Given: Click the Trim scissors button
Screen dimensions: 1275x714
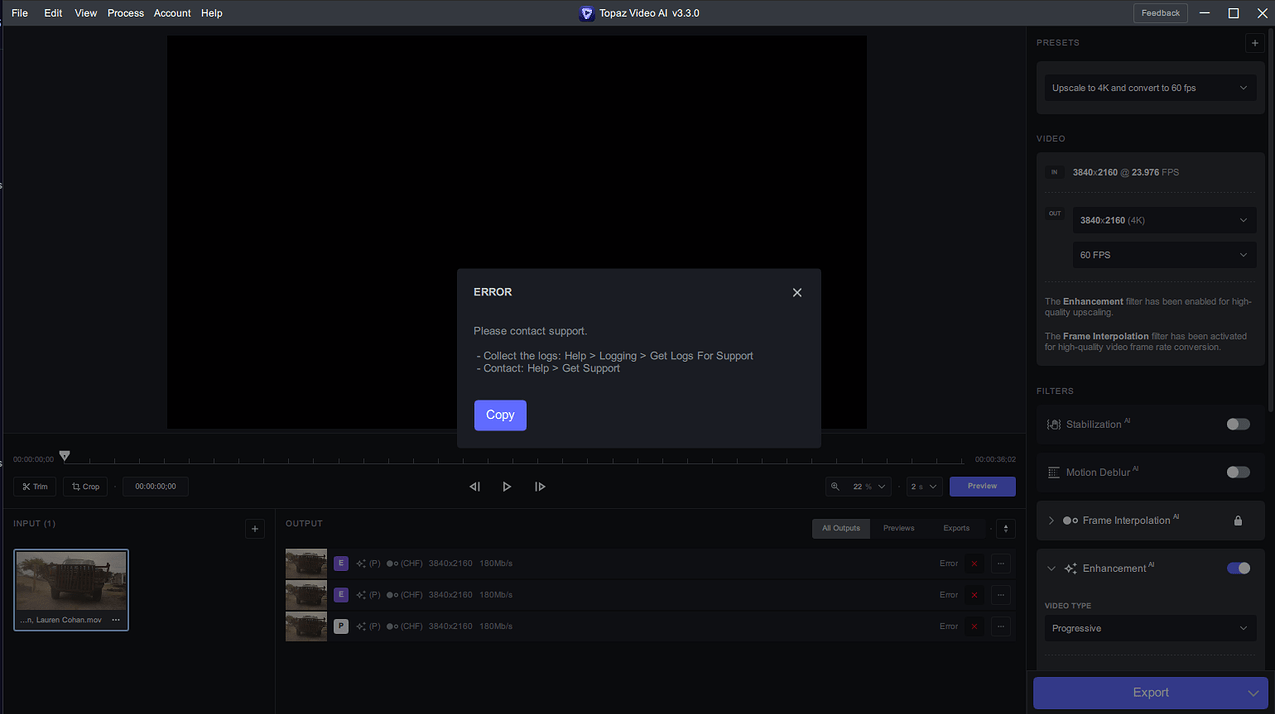Looking at the screenshot, I should click(35, 487).
